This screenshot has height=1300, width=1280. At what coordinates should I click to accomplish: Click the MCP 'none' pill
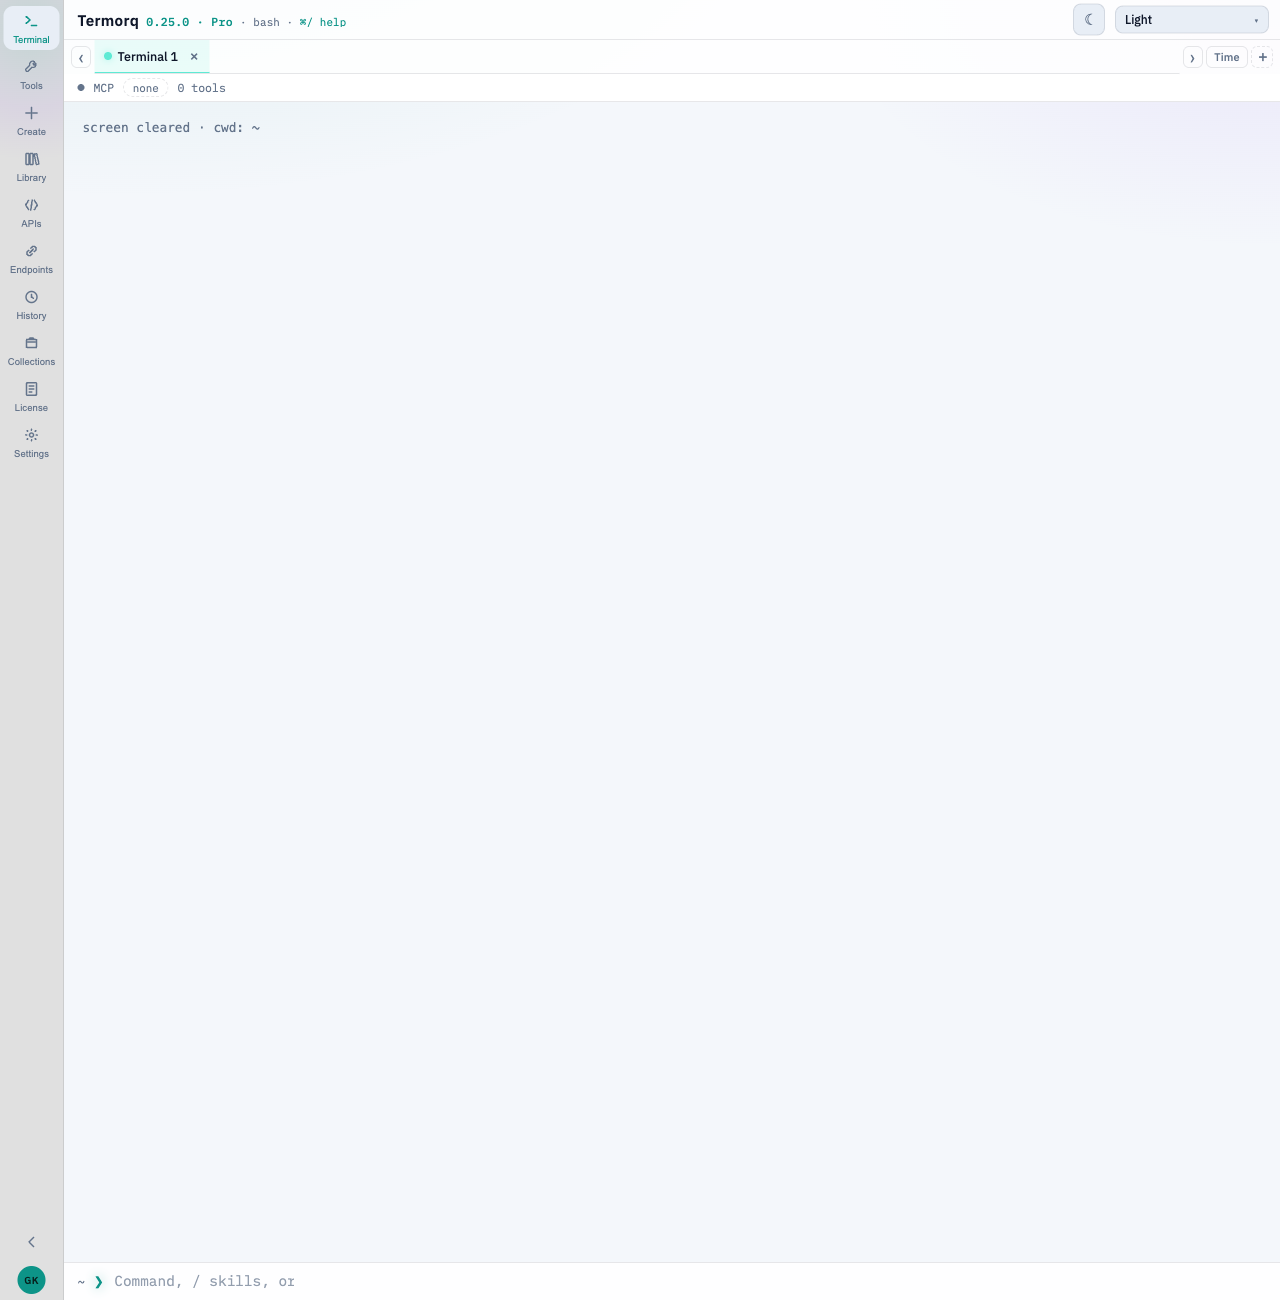146,88
